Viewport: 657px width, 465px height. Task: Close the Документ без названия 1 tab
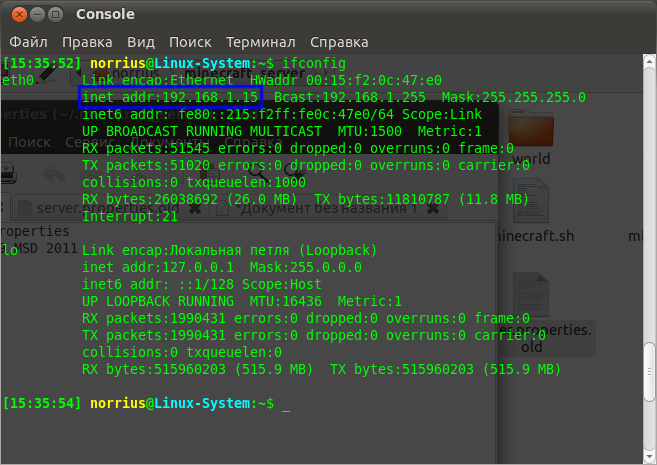pyautogui.click(x=432, y=208)
